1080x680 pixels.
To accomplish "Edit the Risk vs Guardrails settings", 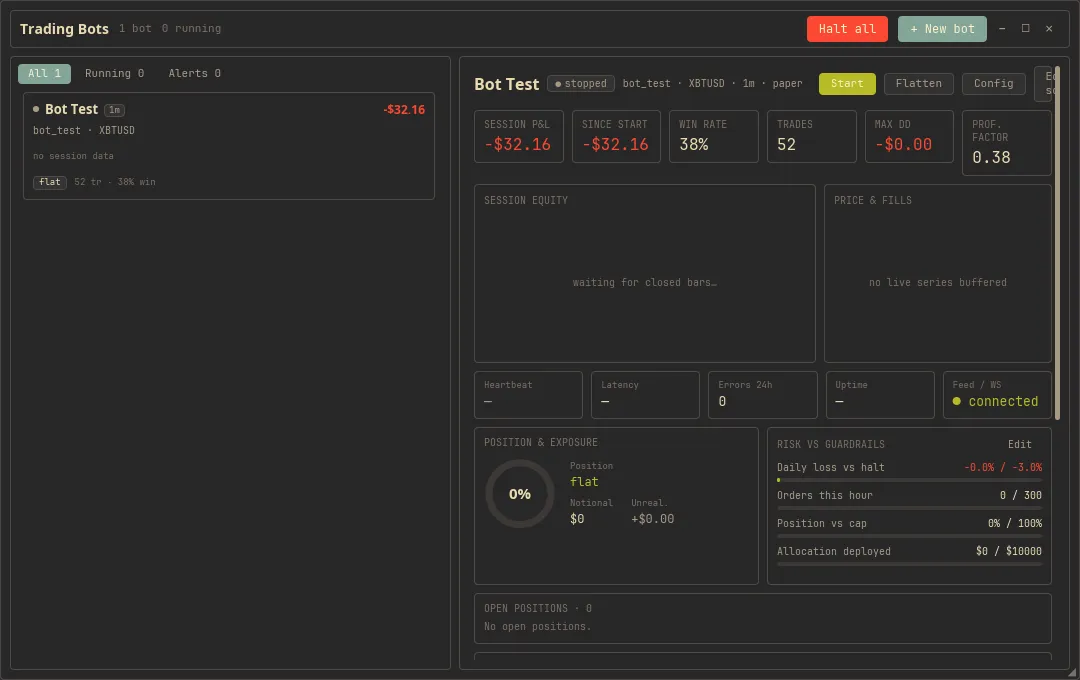I will click(1019, 444).
